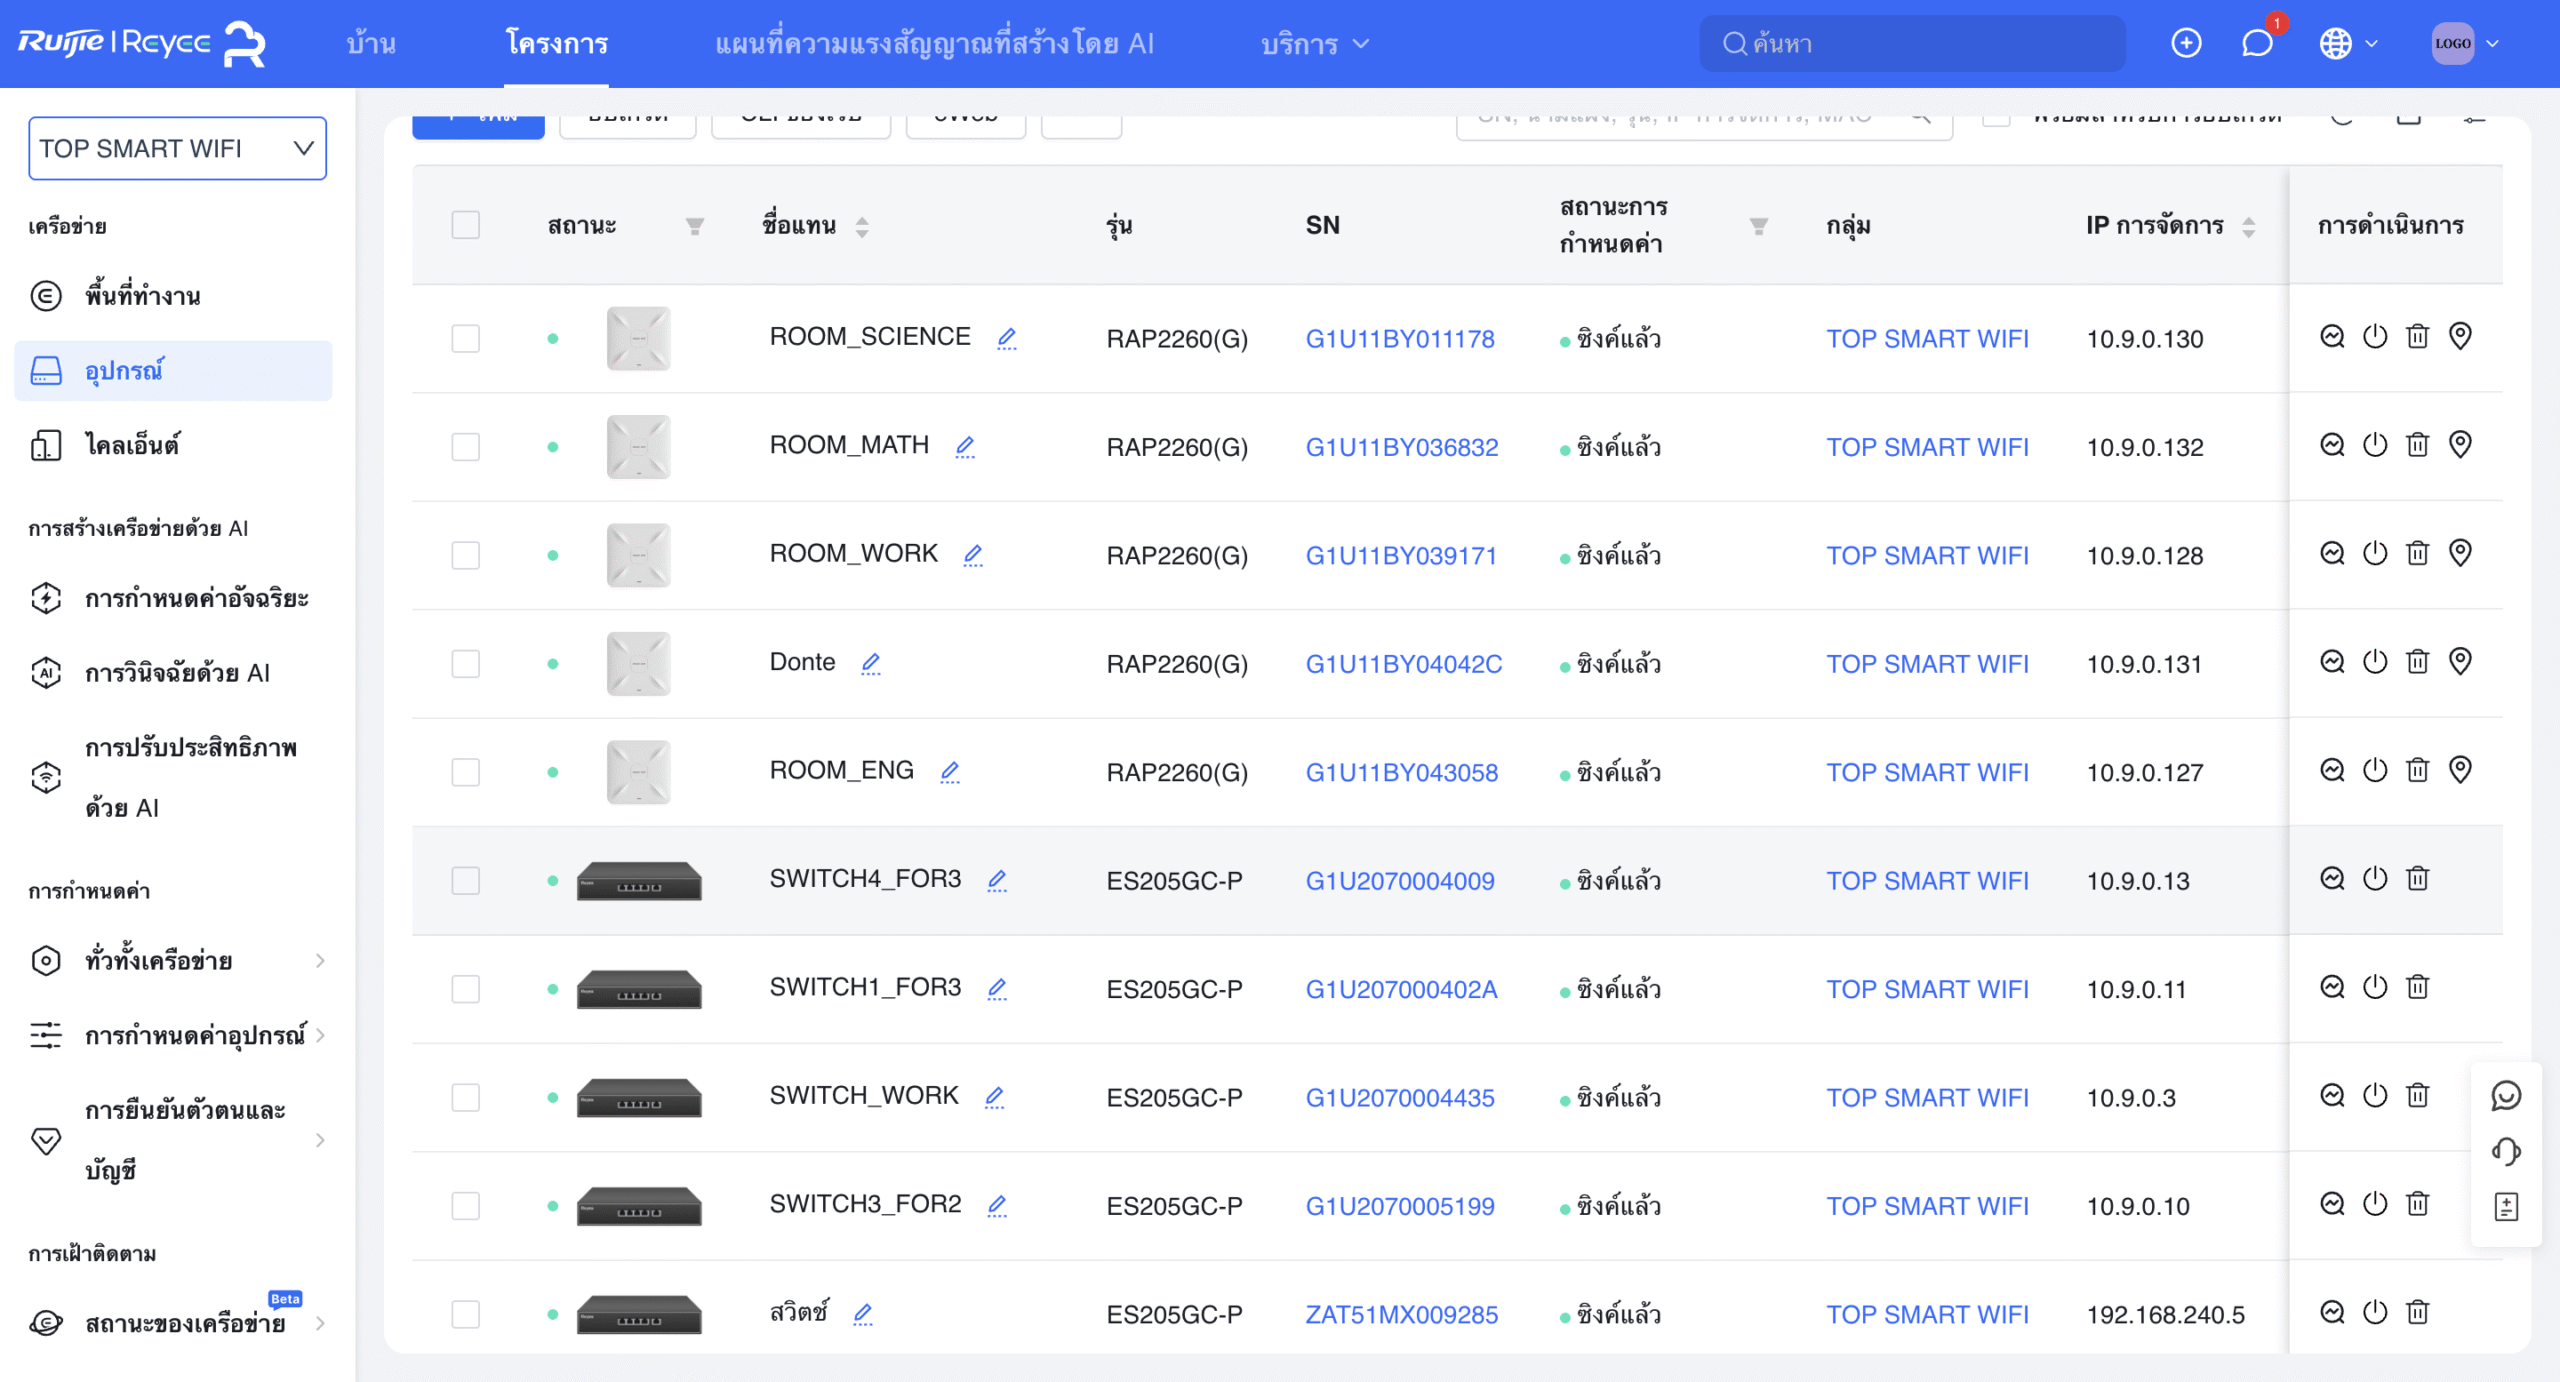Click the ค้นหา search field in header

tap(1910, 43)
